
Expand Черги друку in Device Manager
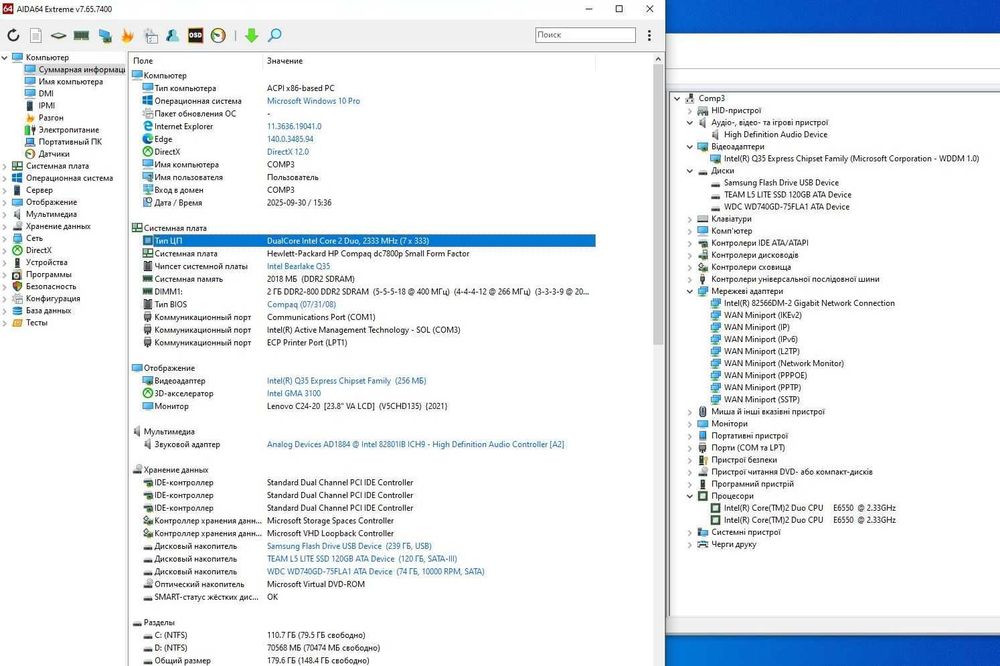click(x=689, y=545)
